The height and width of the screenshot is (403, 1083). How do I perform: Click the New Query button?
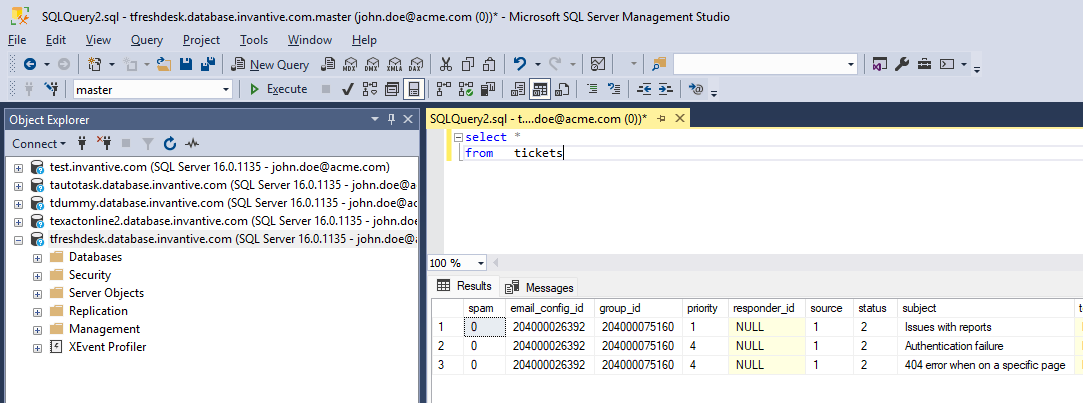[271, 64]
